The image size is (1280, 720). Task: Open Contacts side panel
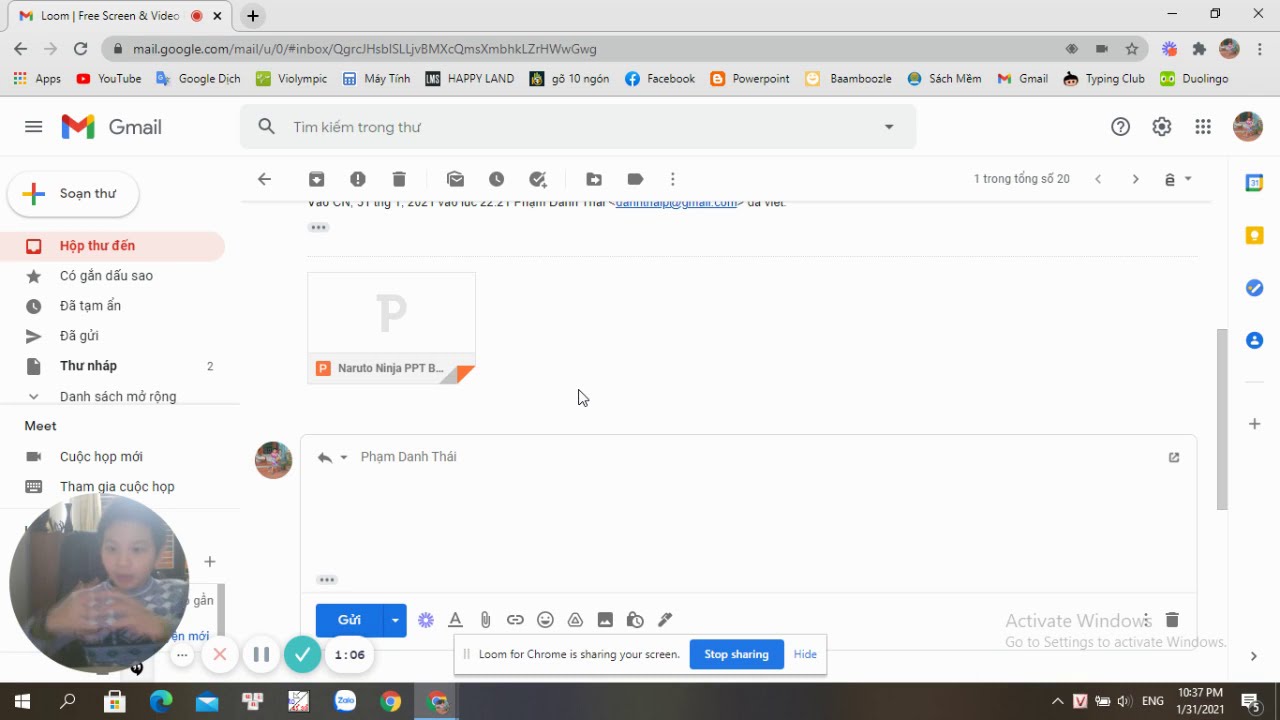coord(1254,341)
